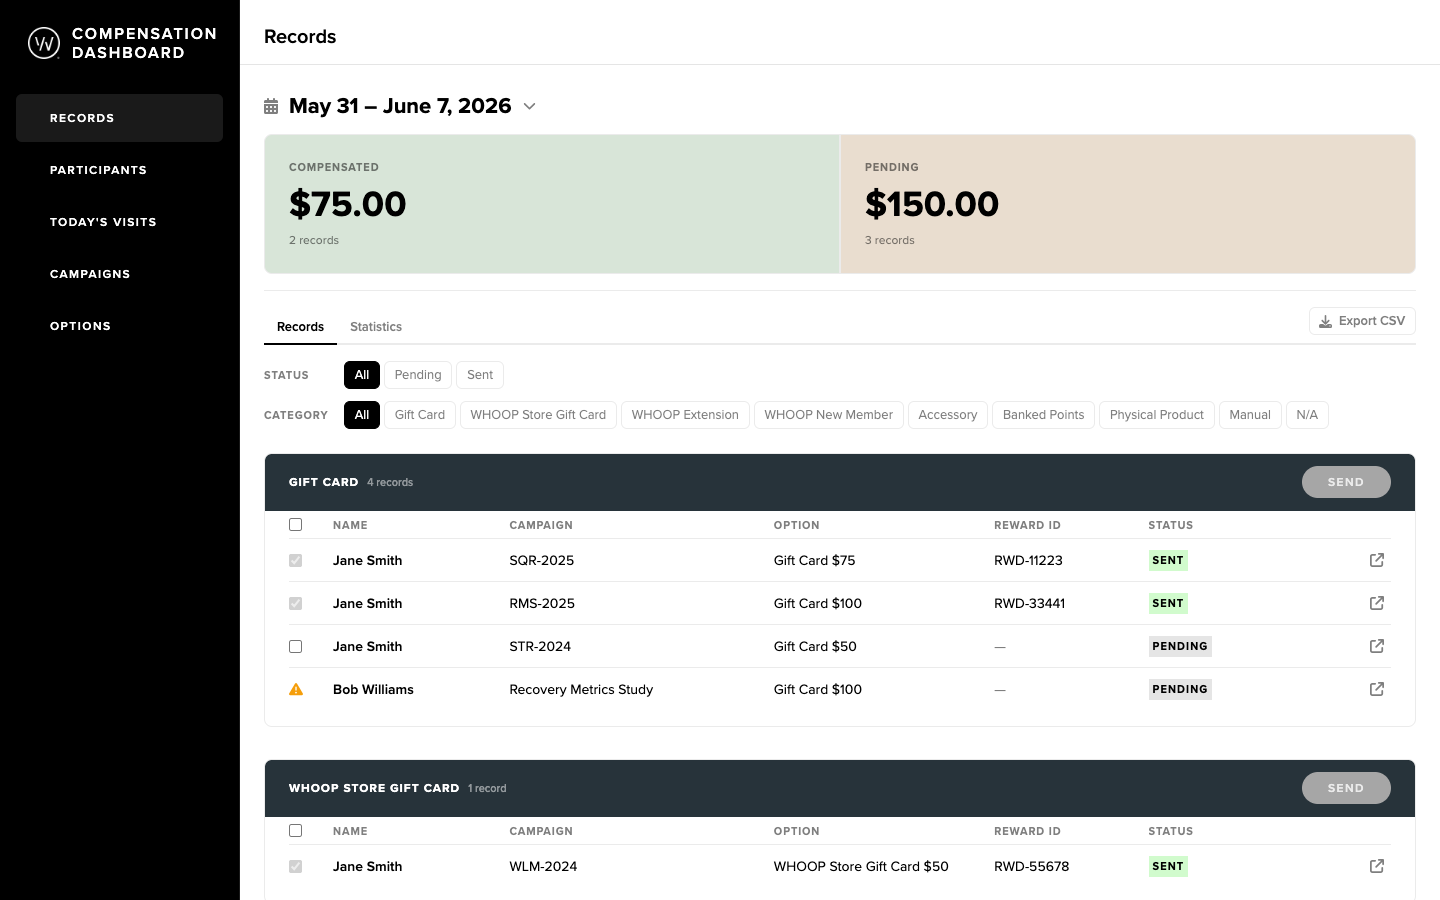Click warning icon next to Bob Williams
This screenshot has width=1440, height=900.
[x=296, y=689]
